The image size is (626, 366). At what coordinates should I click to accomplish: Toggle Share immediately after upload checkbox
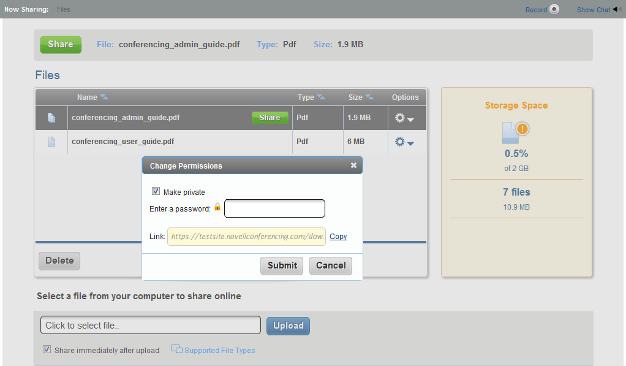click(x=47, y=349)
